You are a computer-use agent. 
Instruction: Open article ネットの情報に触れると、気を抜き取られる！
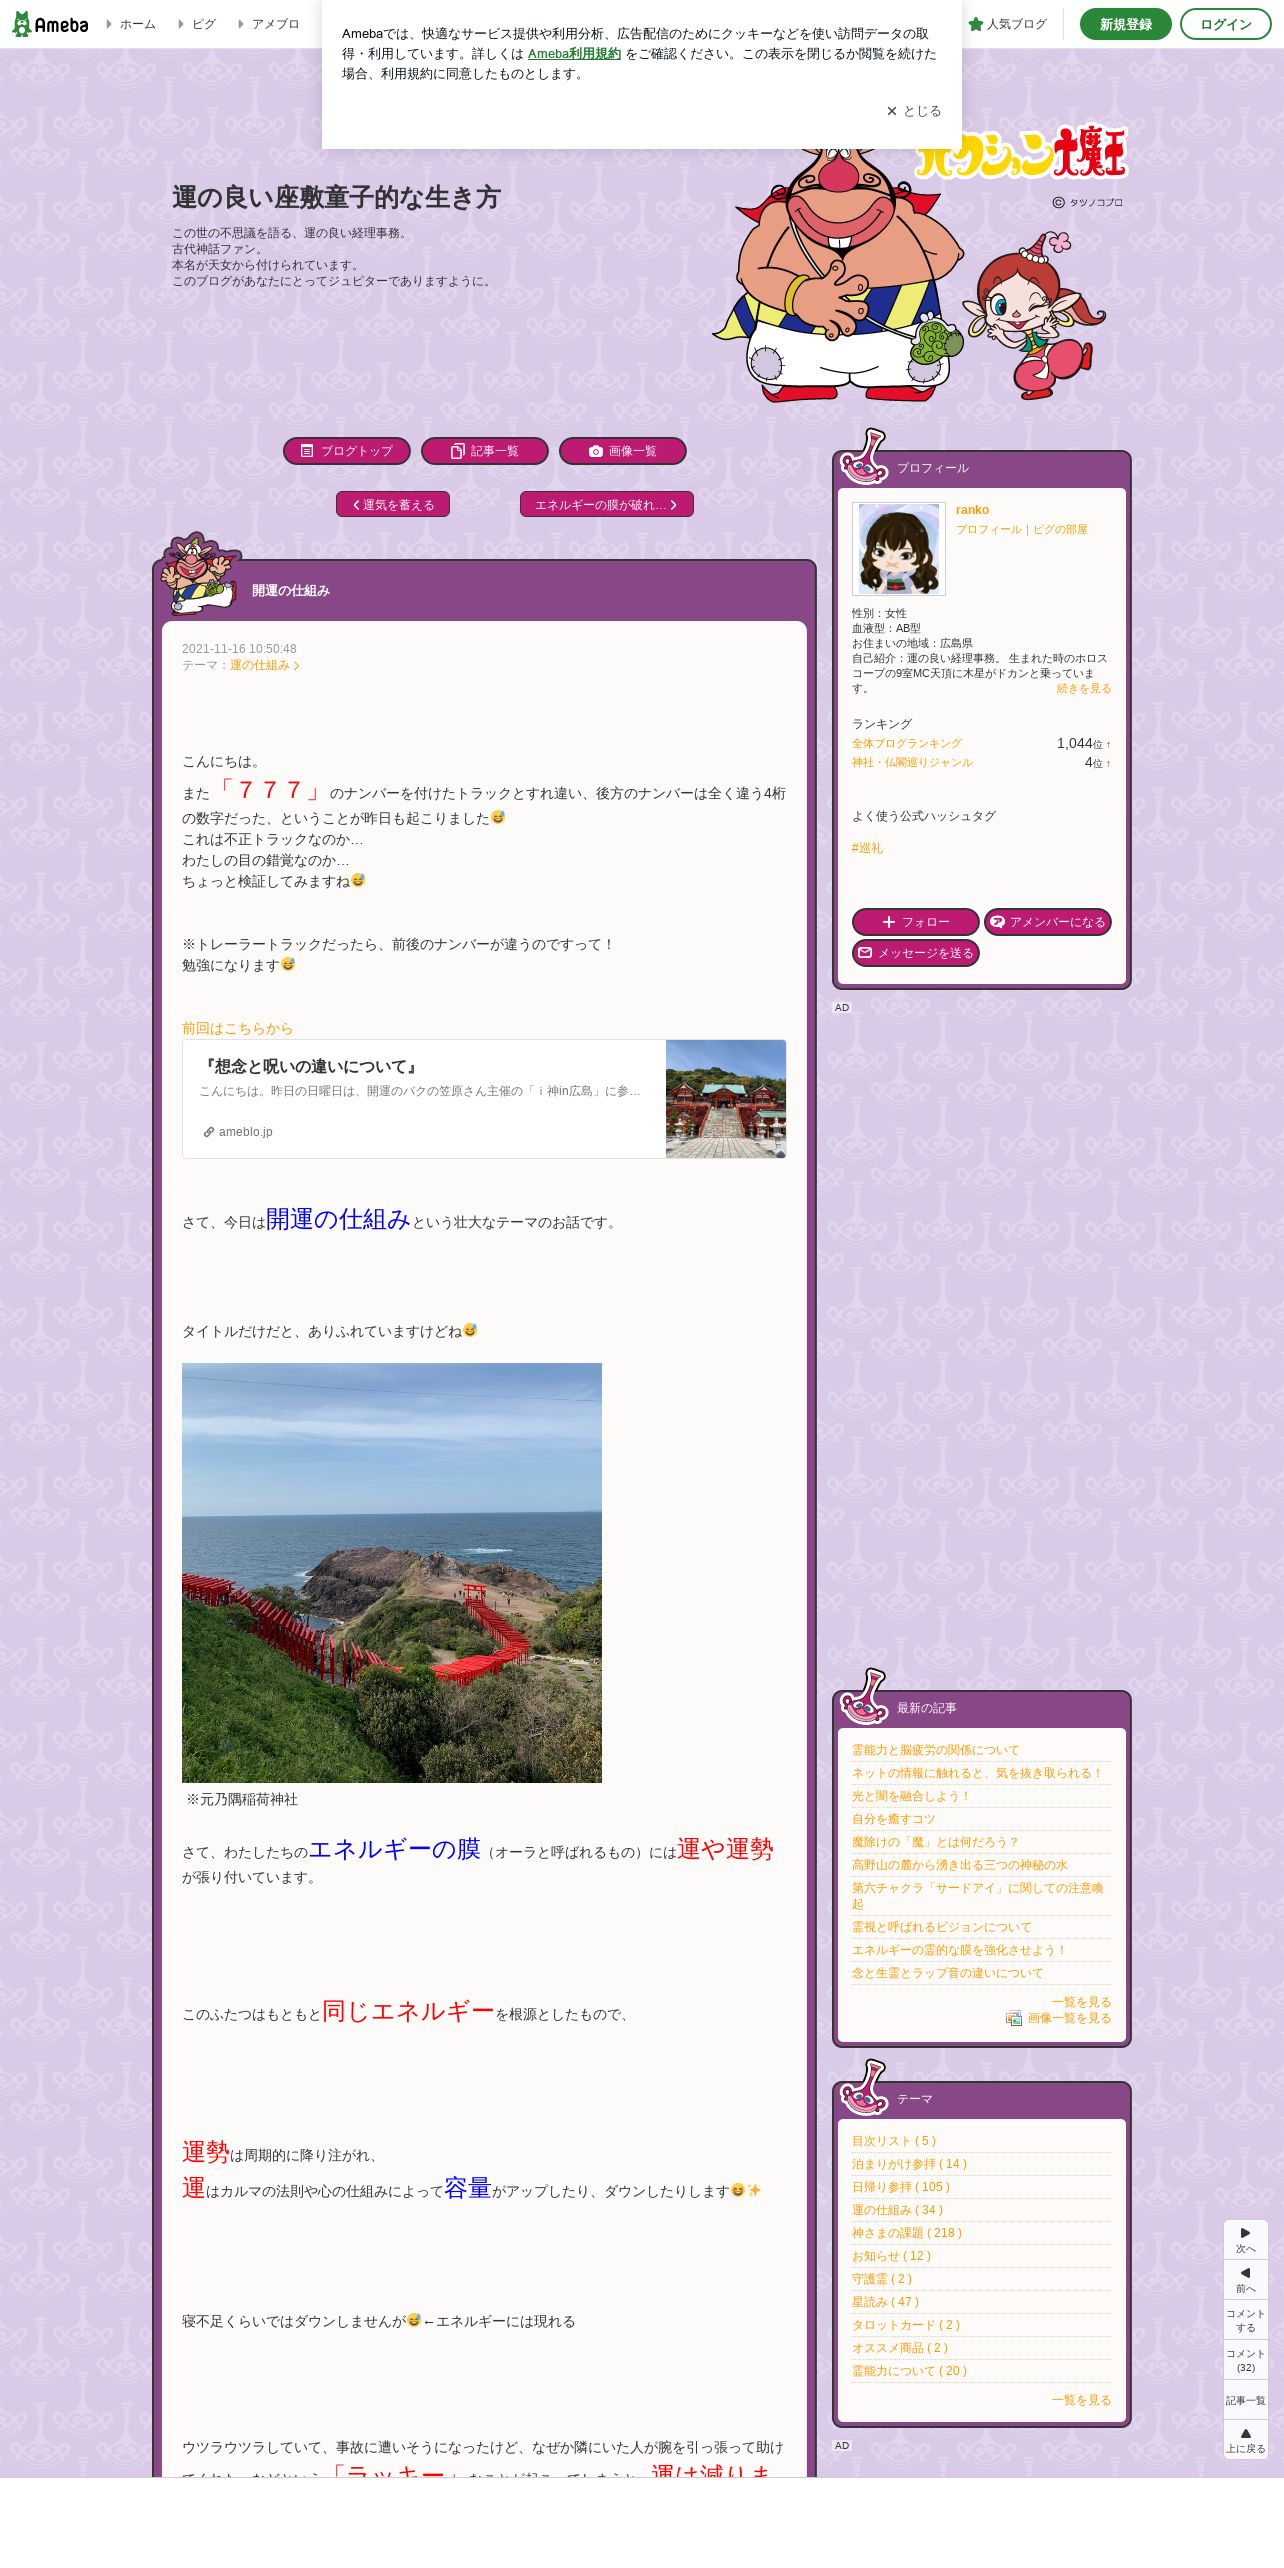(977, 1773)
